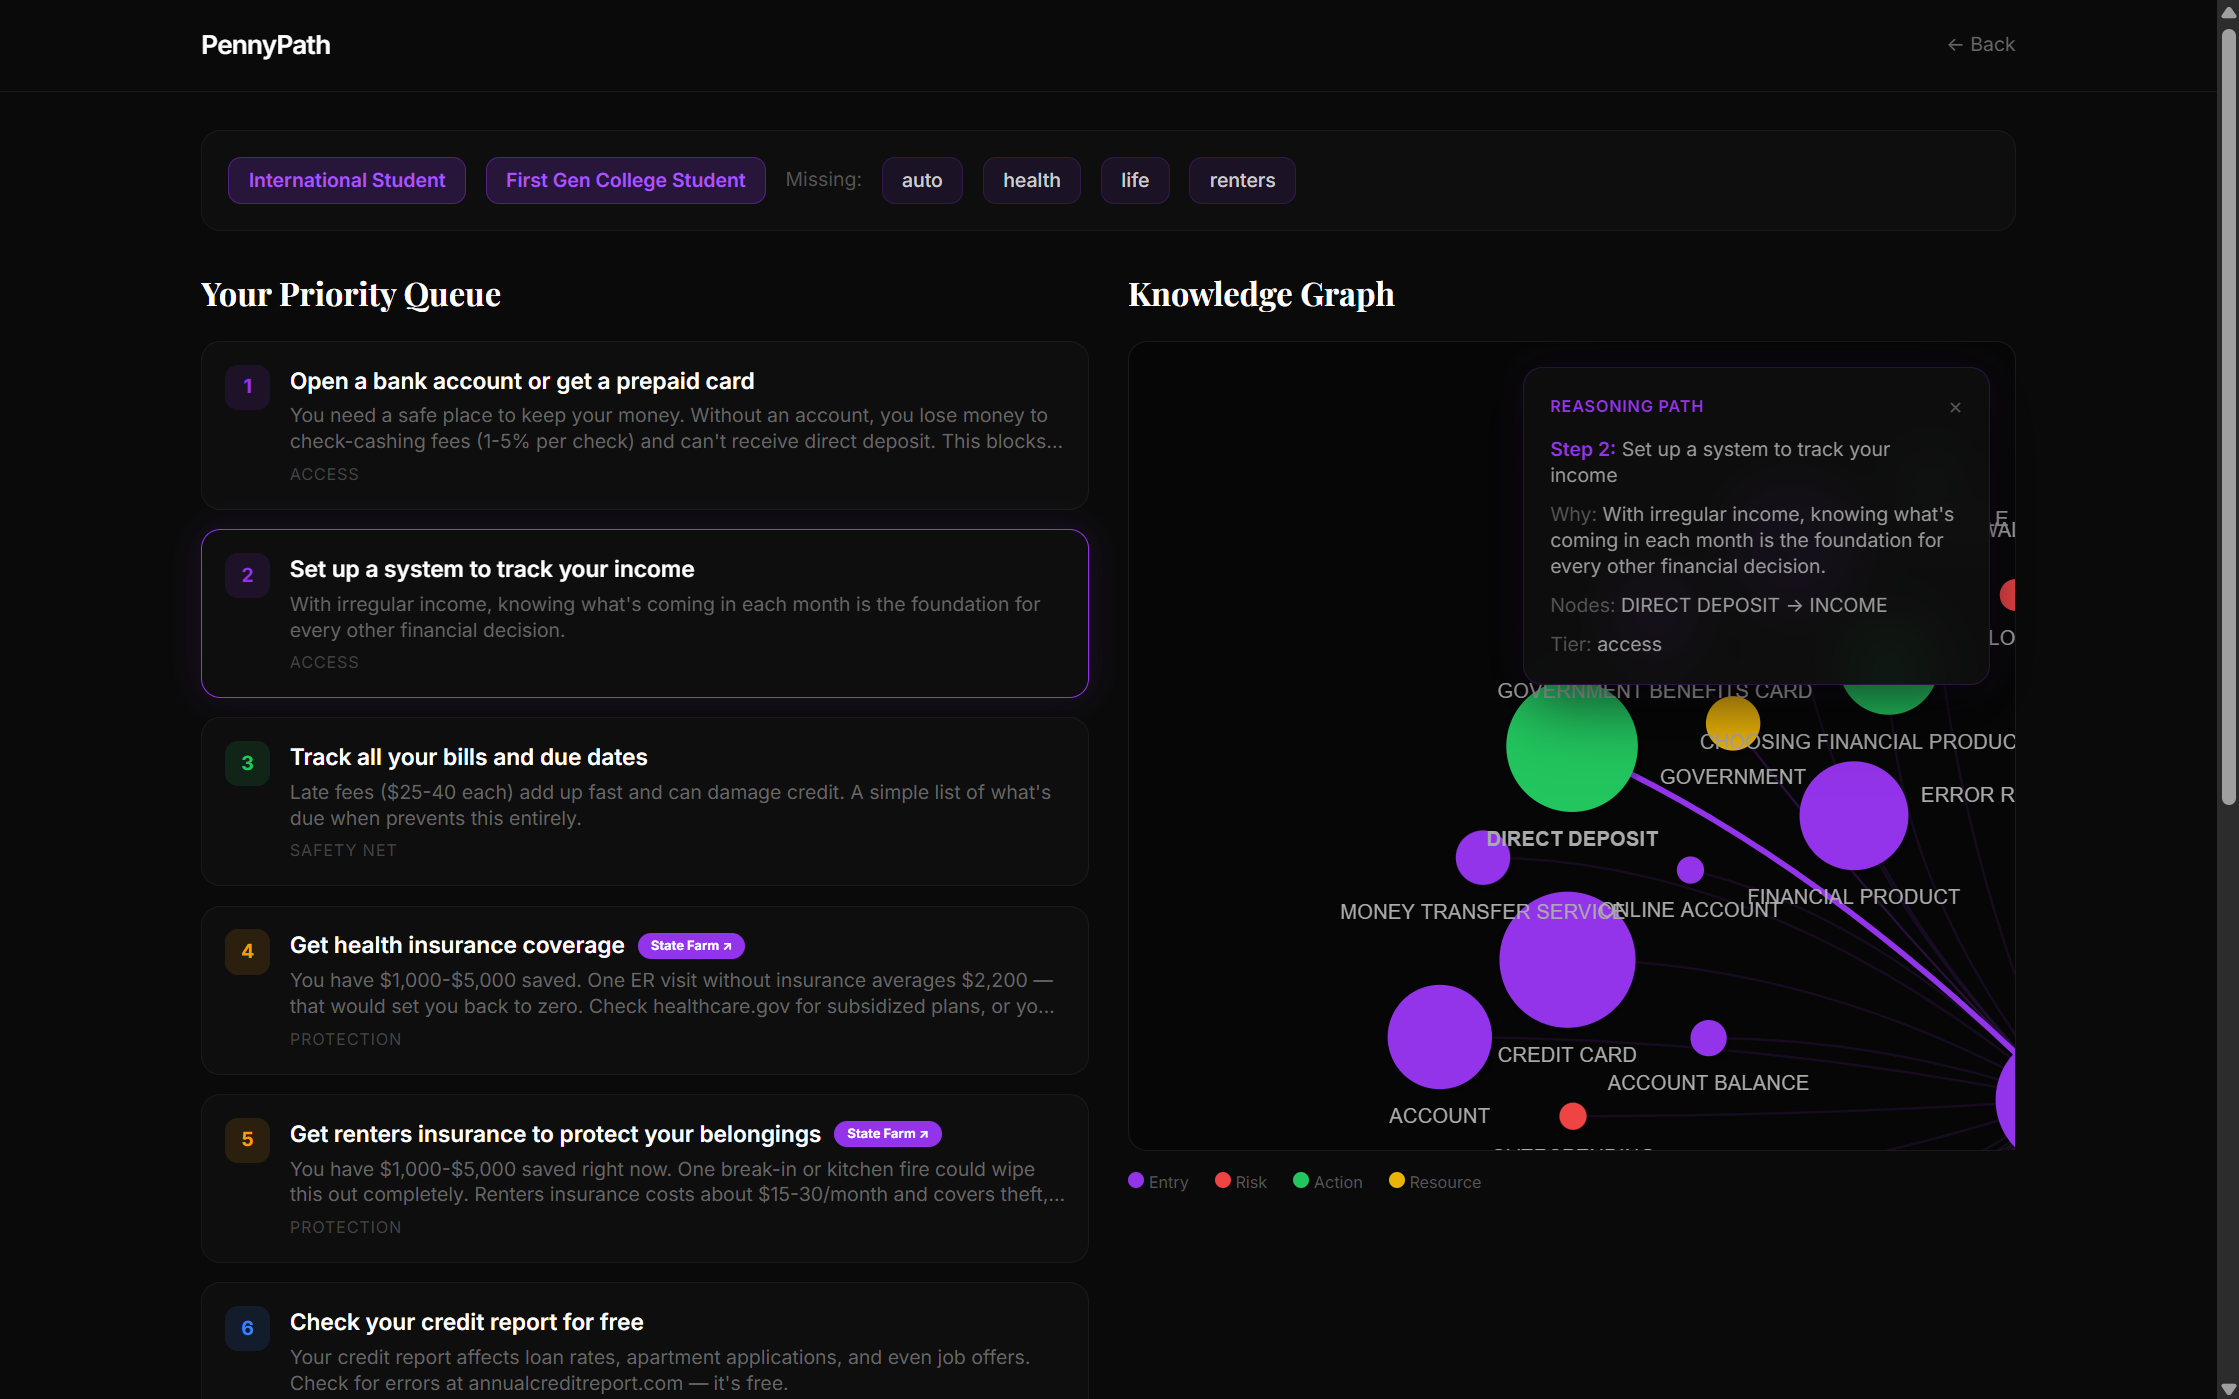Click the missing health insurance chip

pyautogui.click(x=1031, y=180)
